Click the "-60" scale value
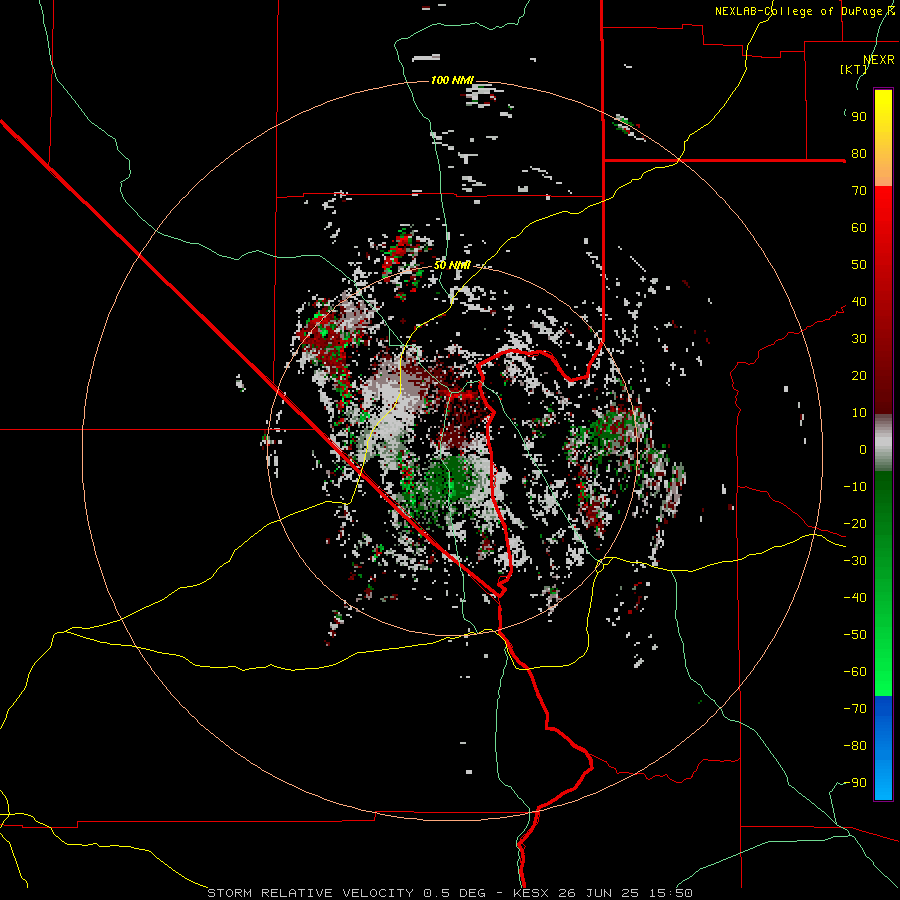 coord(855,672)
